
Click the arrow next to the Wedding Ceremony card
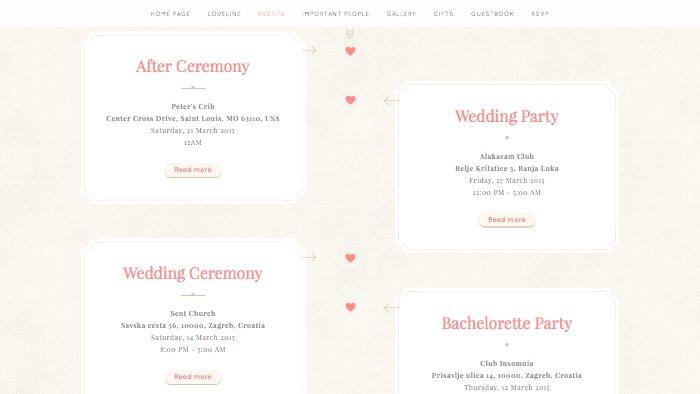coord(309,257)
